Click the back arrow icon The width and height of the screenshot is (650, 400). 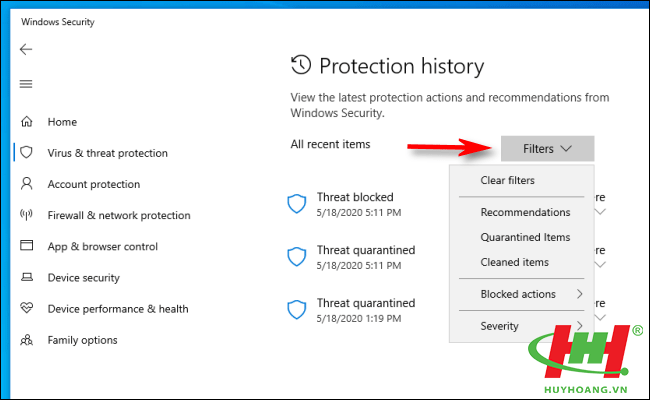tap(26, 49)
